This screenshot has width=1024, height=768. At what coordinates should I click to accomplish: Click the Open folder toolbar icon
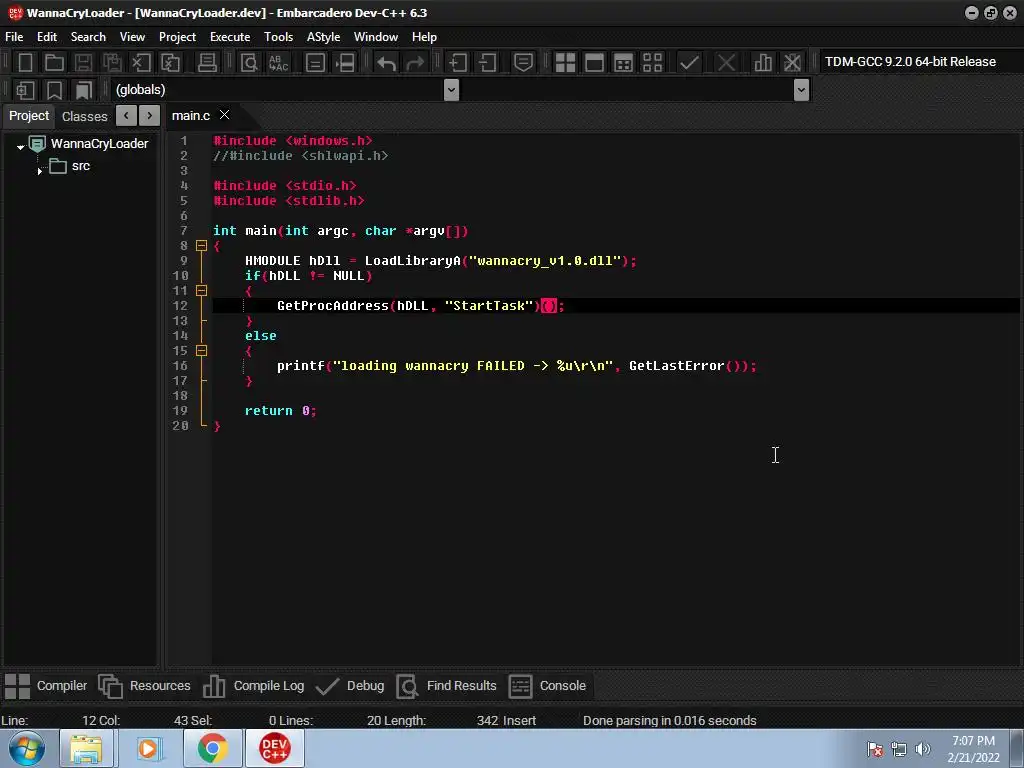[54, 63]
